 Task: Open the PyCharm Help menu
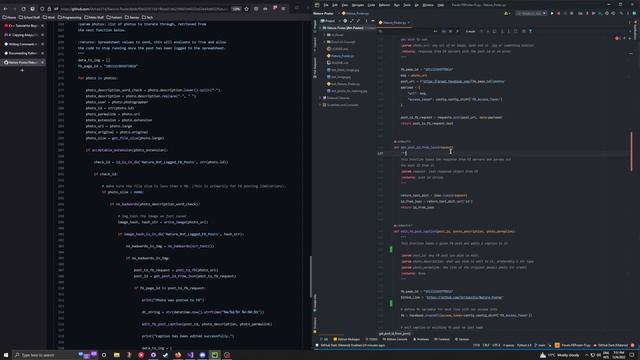click(x=441, y=5)
